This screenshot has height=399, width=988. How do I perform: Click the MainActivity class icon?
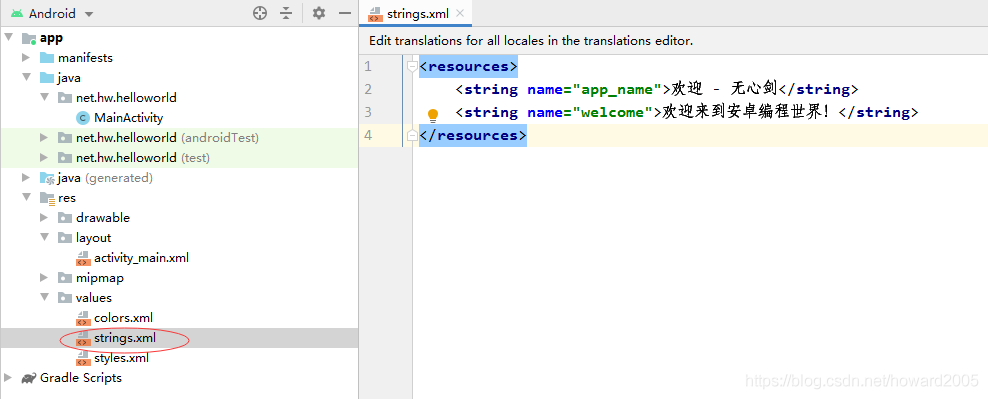[83, 118]
